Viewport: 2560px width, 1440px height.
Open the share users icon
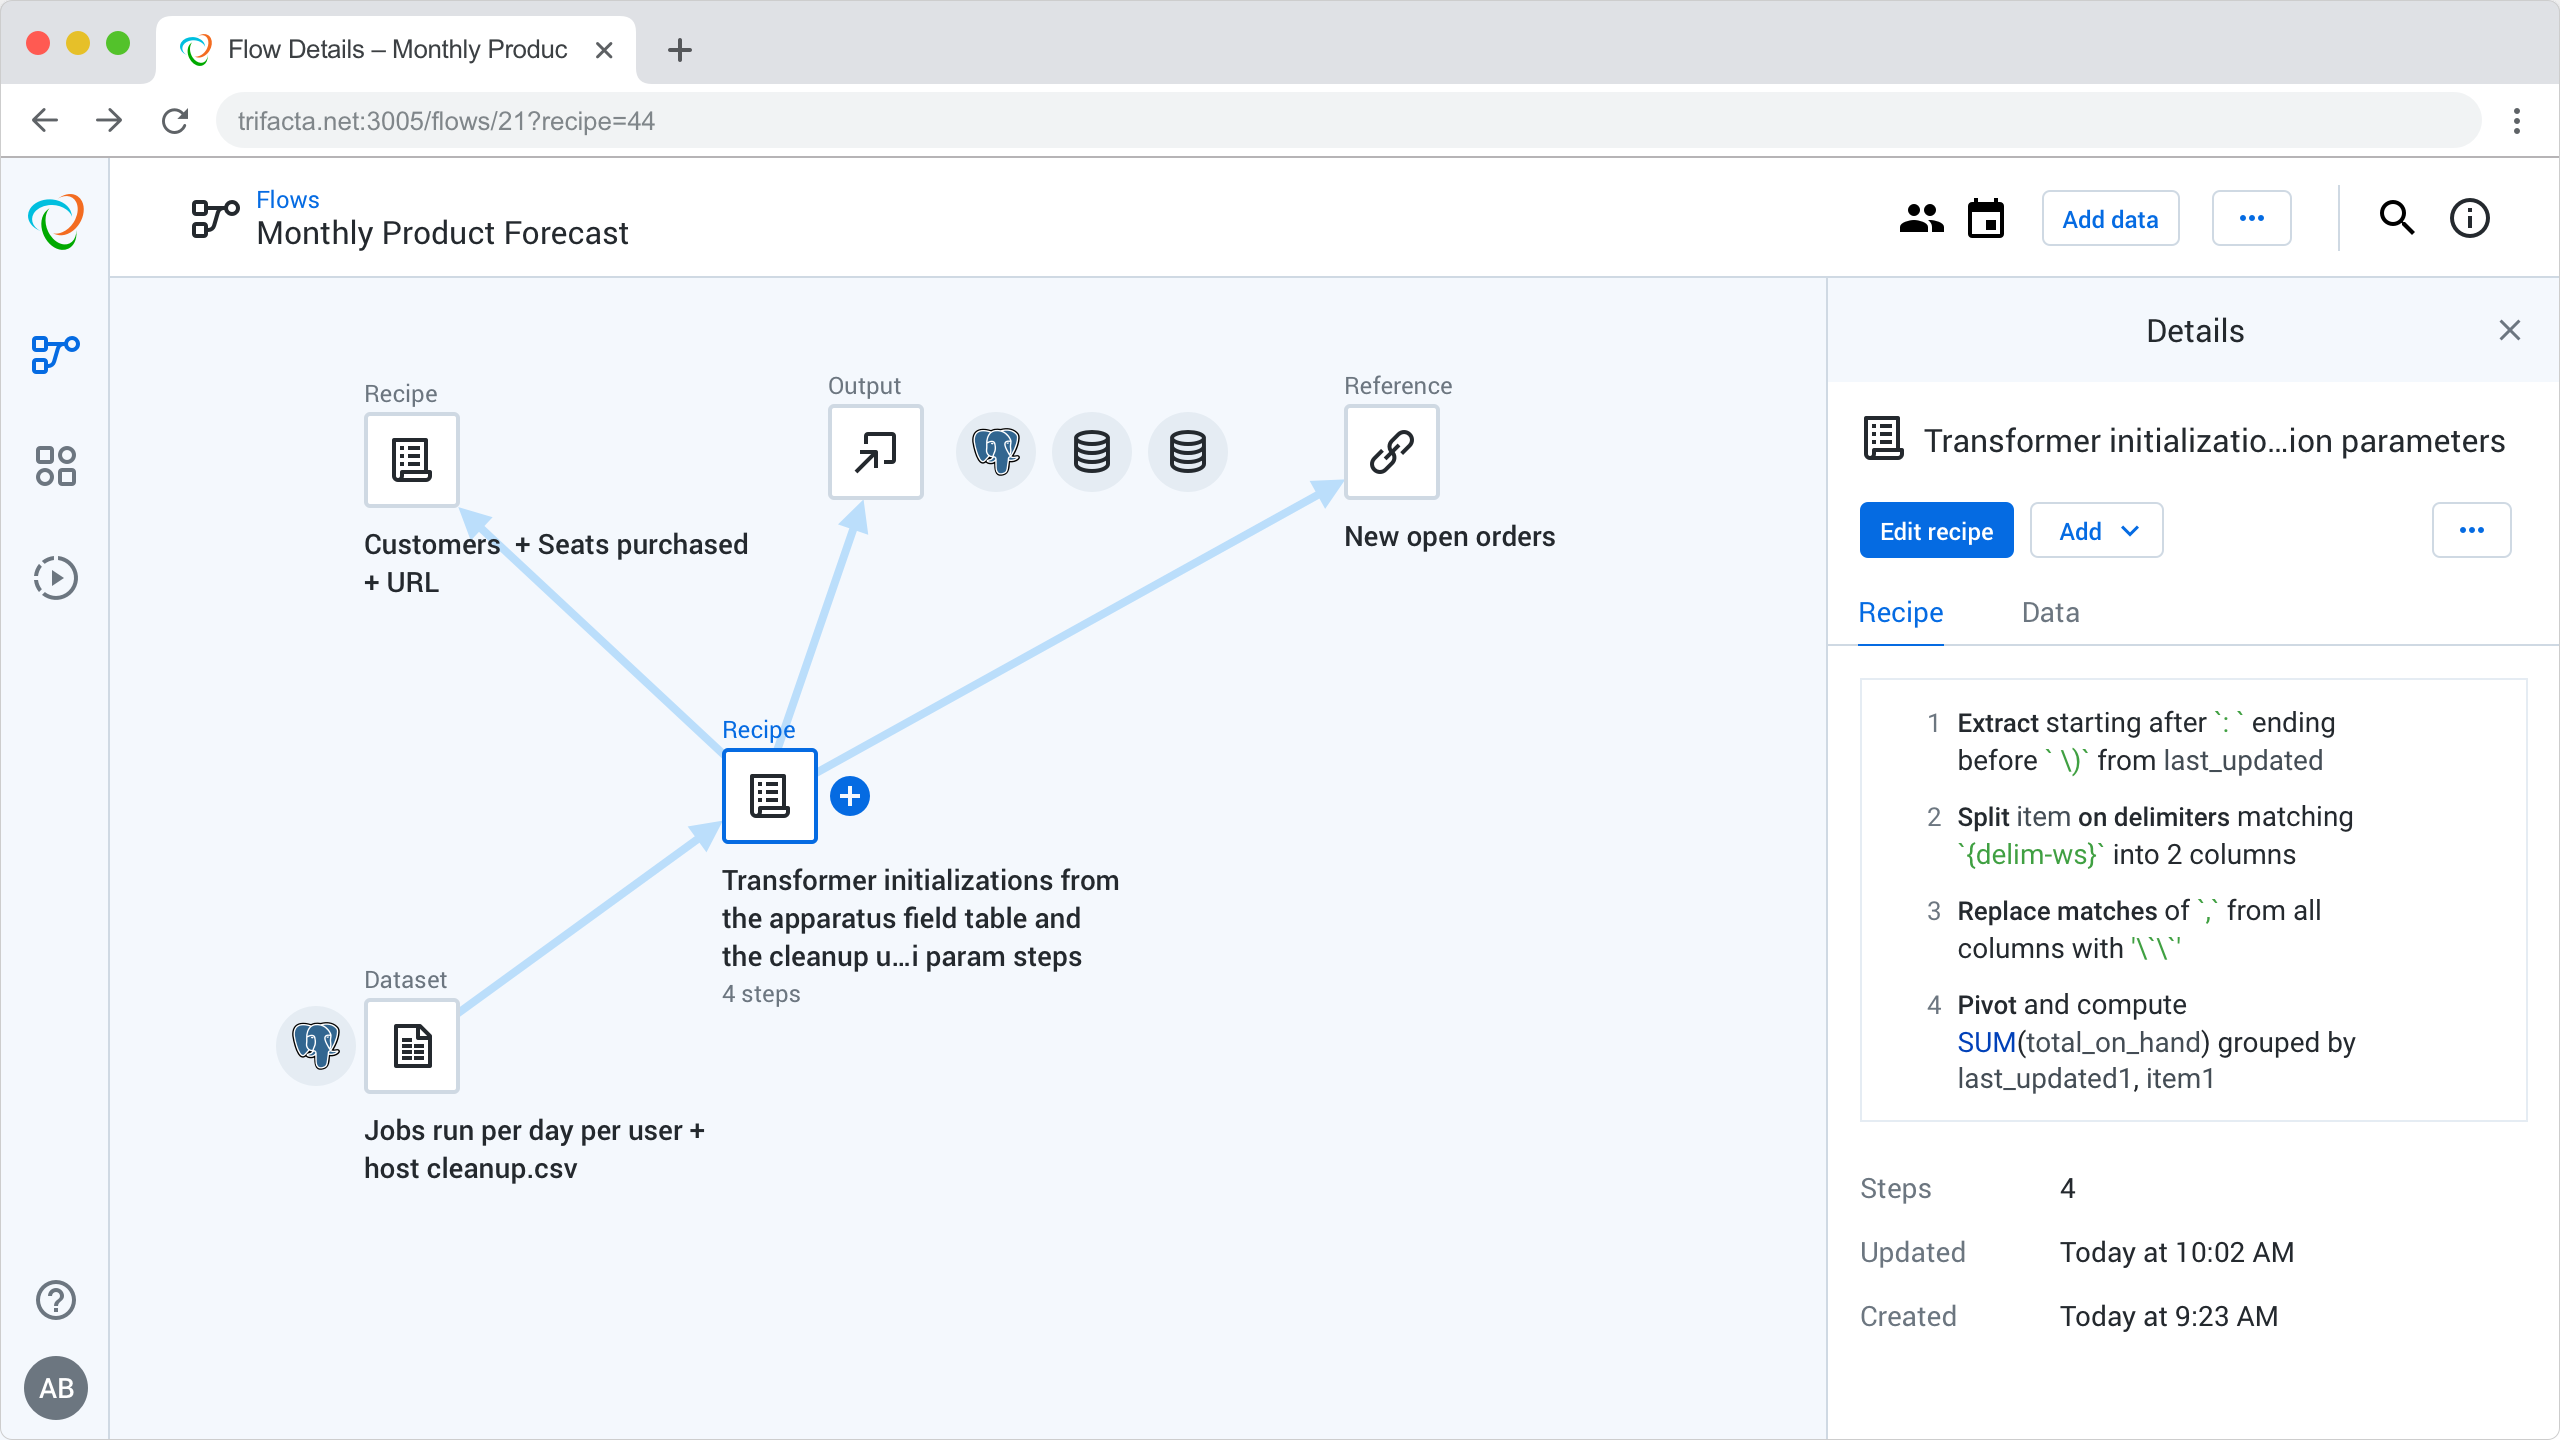pos(1921,219)
